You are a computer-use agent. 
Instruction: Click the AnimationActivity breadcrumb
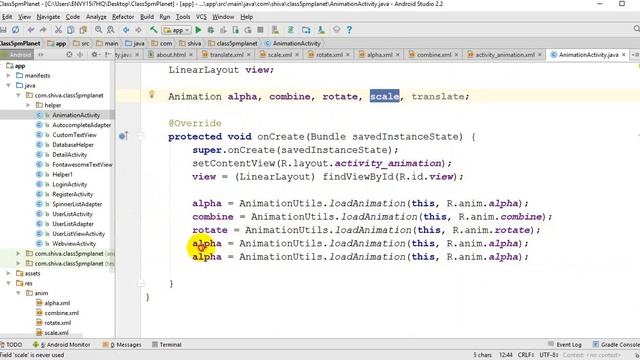(293, 43)
